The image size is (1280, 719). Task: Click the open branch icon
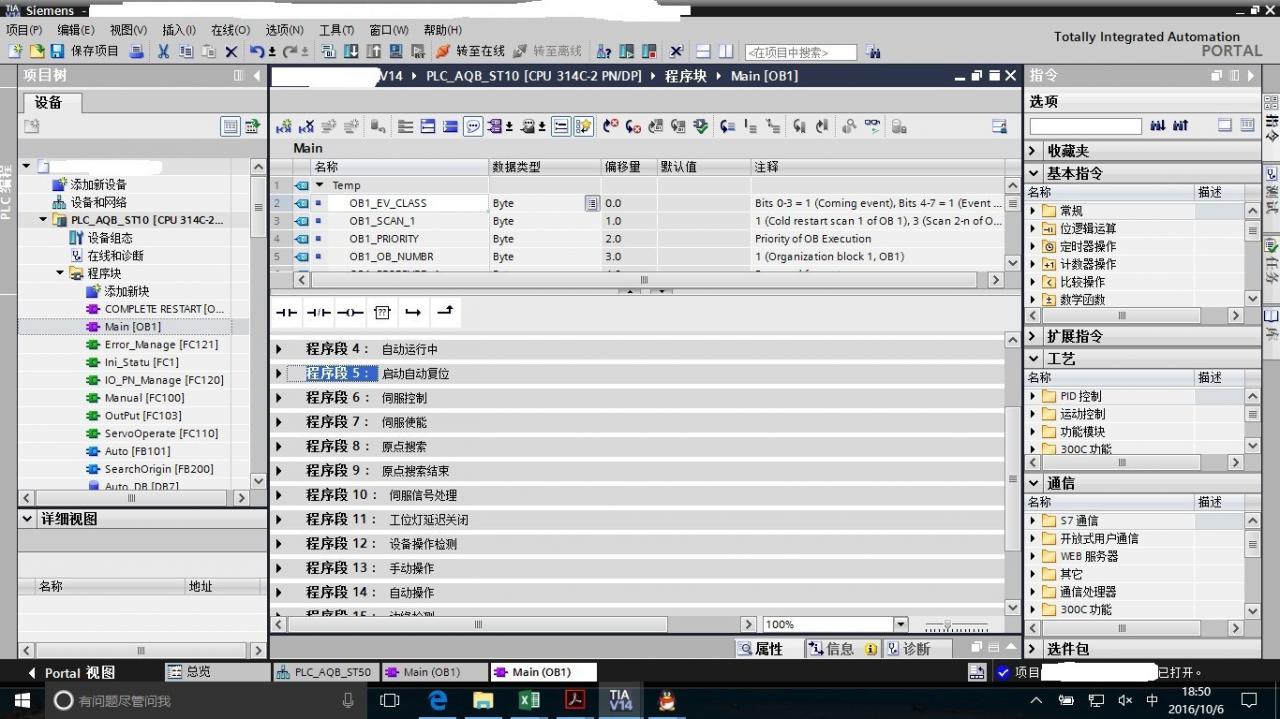coord(413,312)
